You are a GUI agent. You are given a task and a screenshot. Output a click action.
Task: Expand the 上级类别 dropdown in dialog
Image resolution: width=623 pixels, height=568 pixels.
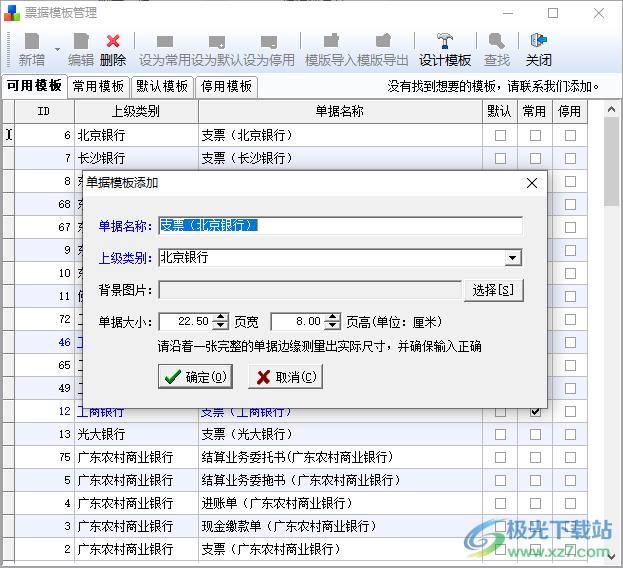click(x=513, y=258)
